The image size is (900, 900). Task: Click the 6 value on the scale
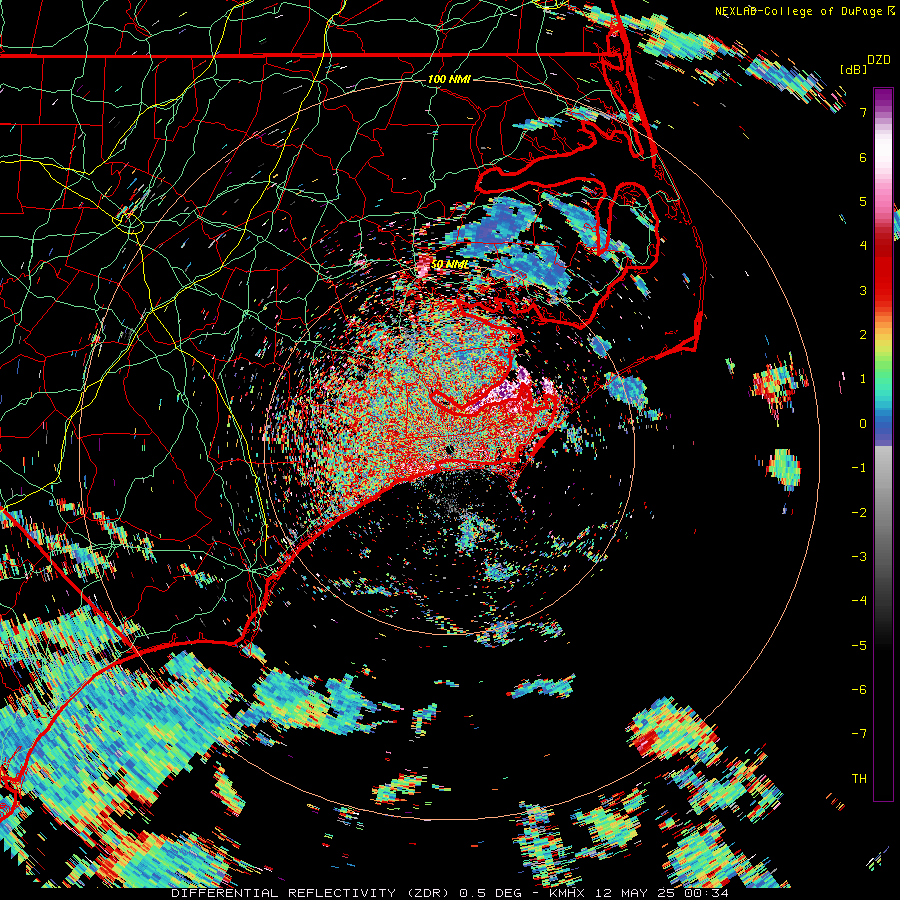click(863, 157)
